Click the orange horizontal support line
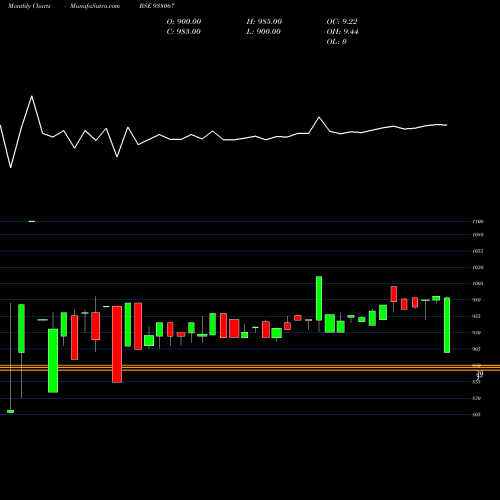The height and width of the screenshot is (500, 500). [x=250, y=368]
